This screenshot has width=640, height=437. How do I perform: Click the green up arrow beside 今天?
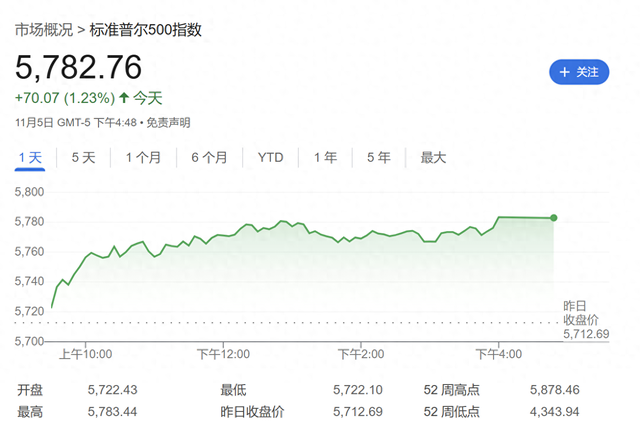click(x=124, y=98)
